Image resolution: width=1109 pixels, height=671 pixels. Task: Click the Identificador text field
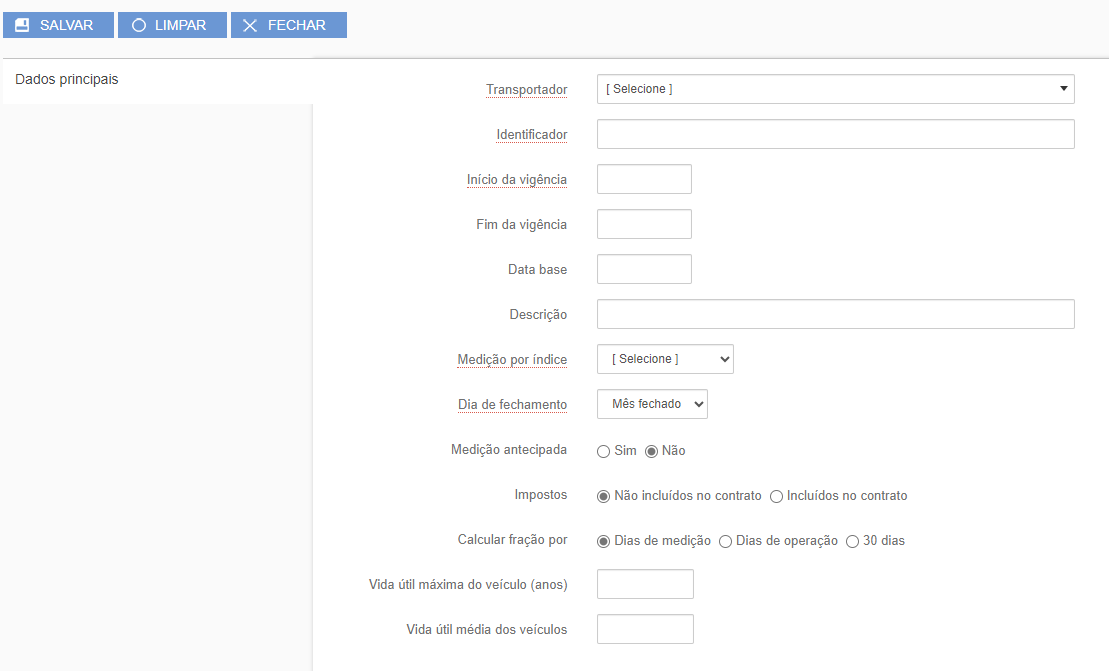point(835,134)
